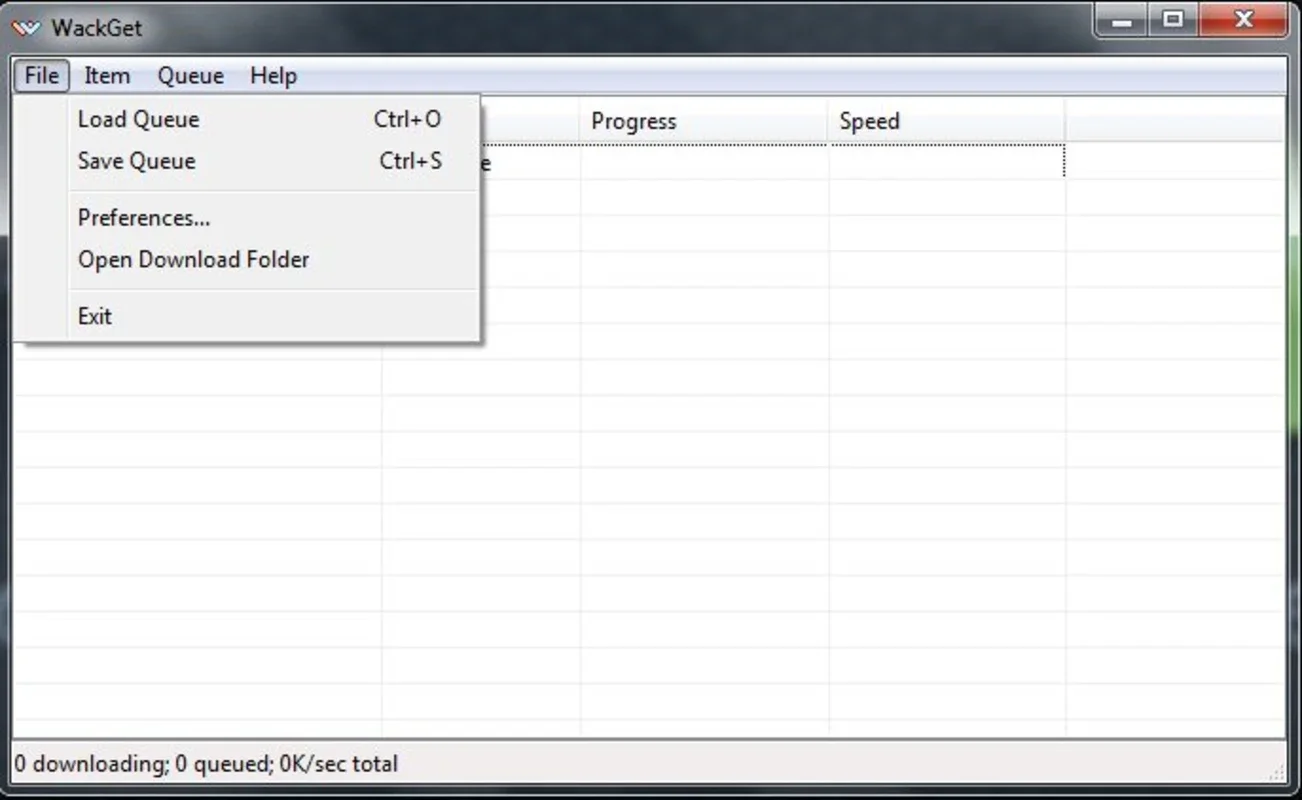Click the WackGet title bar icon
The width and height of the screenshot is (1302, 800).
[27, 28]
